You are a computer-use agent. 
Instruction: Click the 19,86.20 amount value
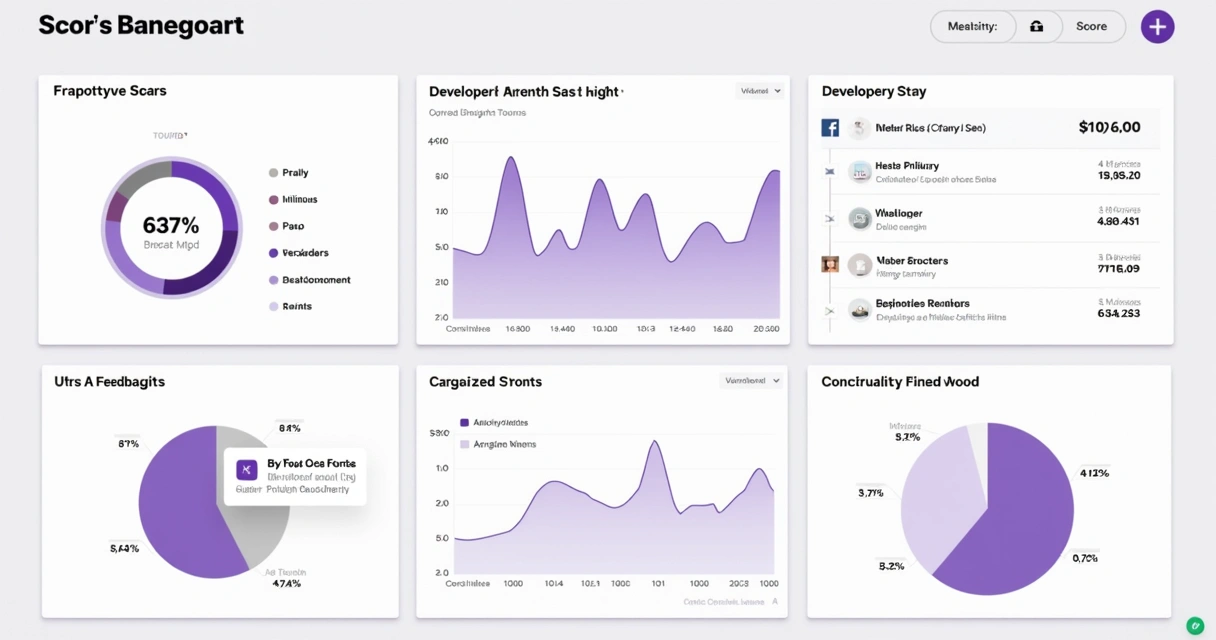pos(1118,175)
